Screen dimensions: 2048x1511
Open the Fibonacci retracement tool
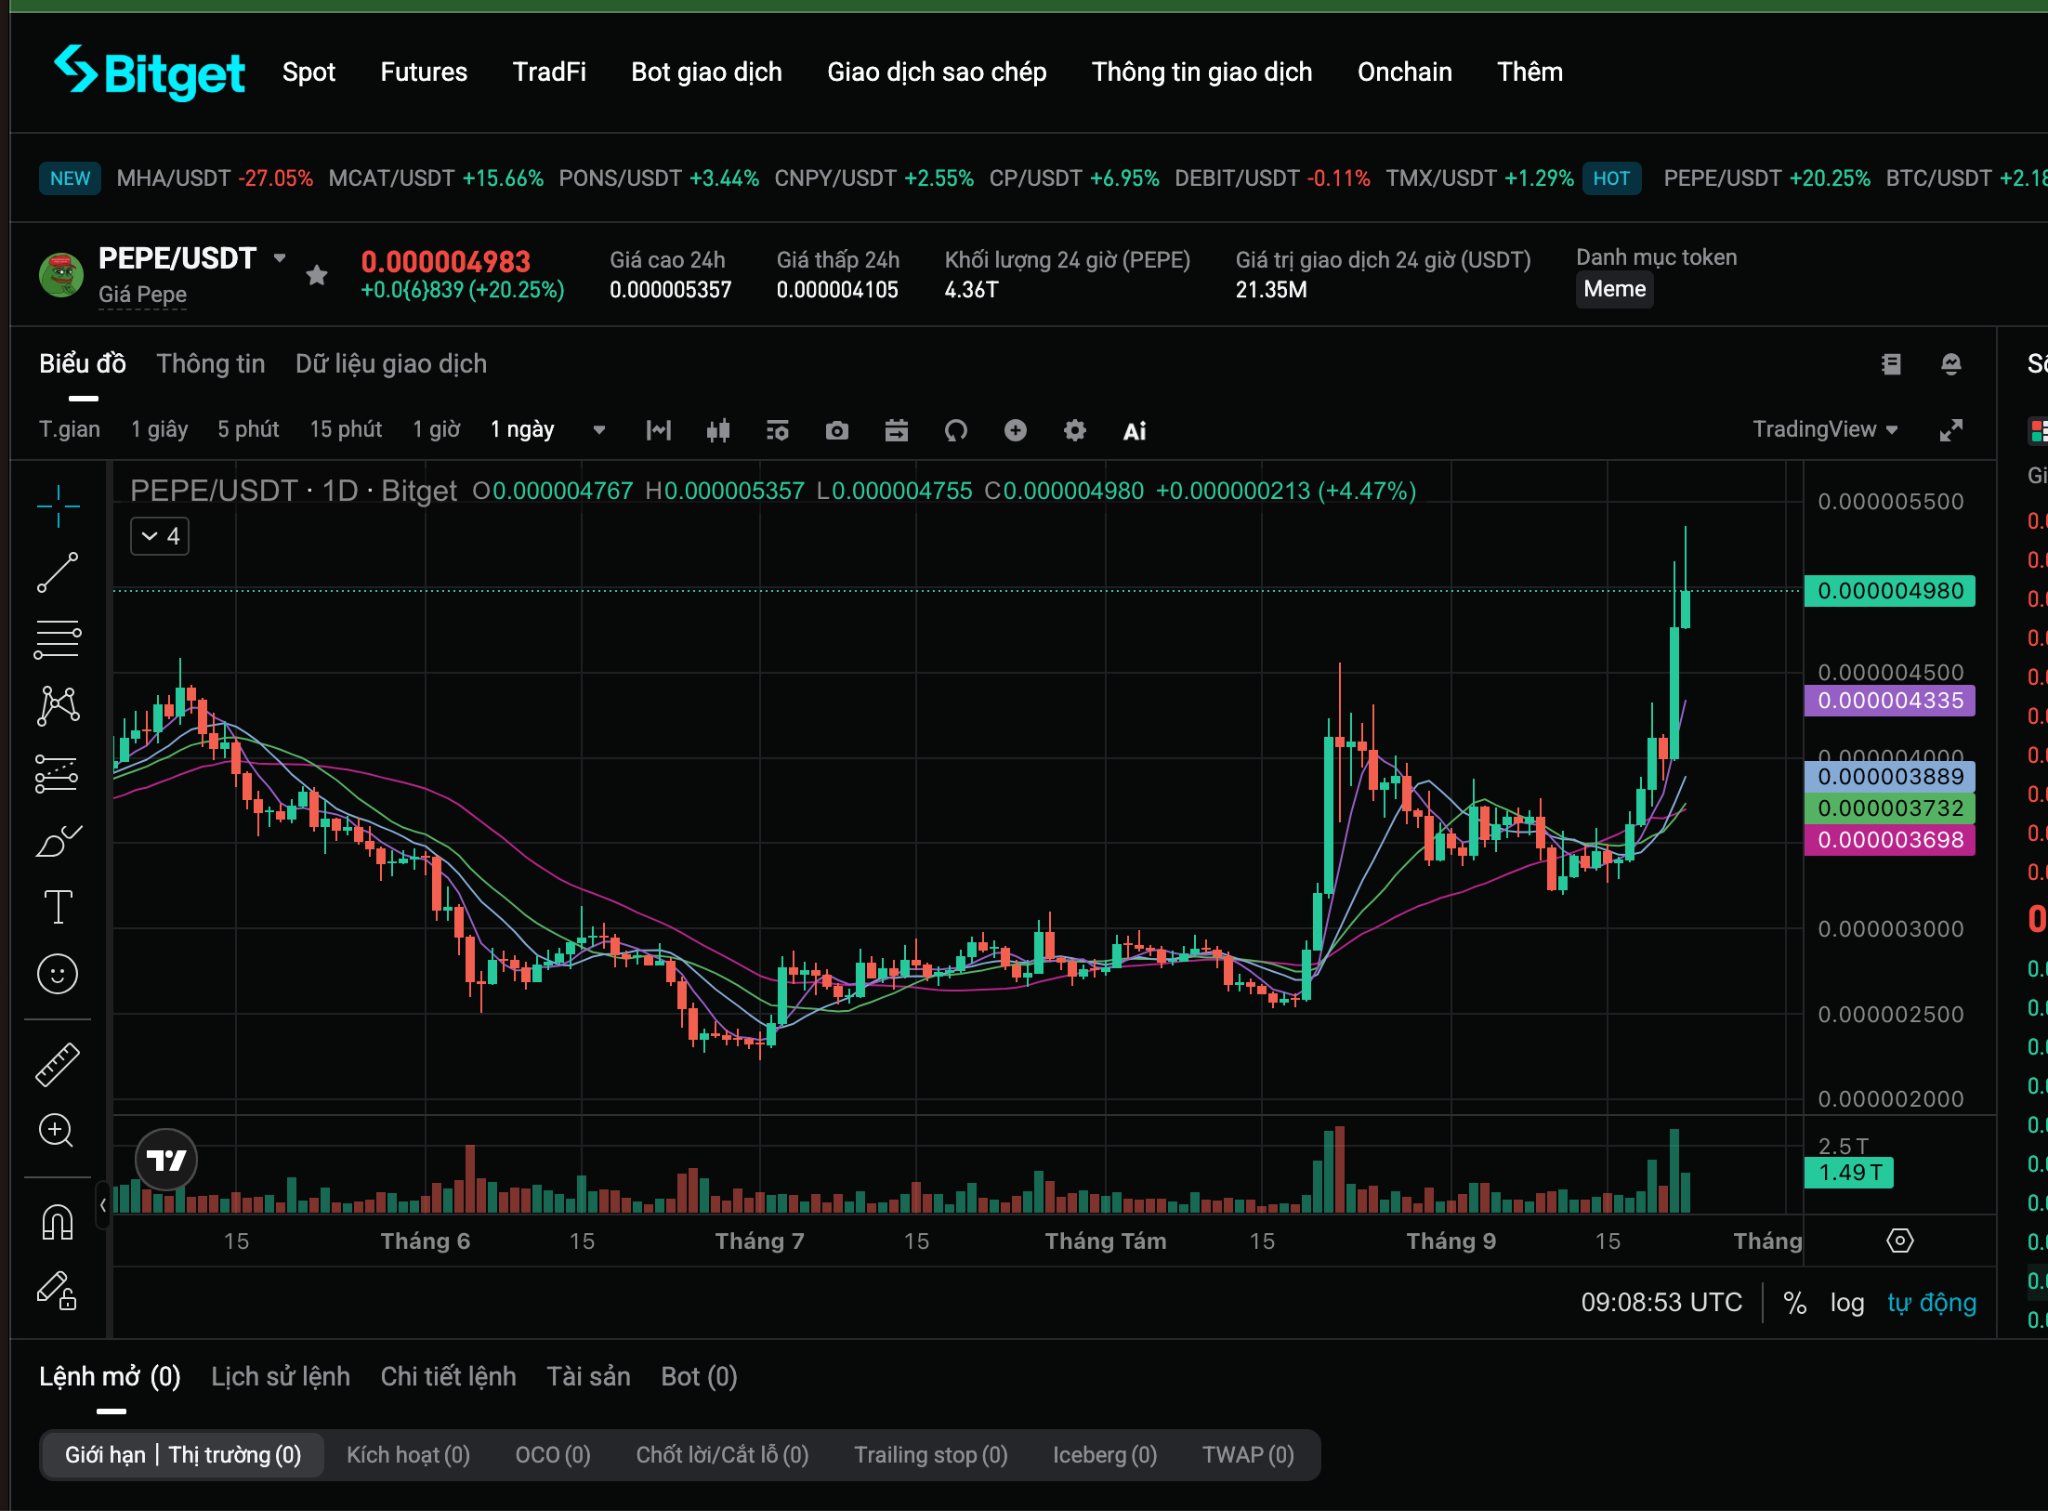57,639
